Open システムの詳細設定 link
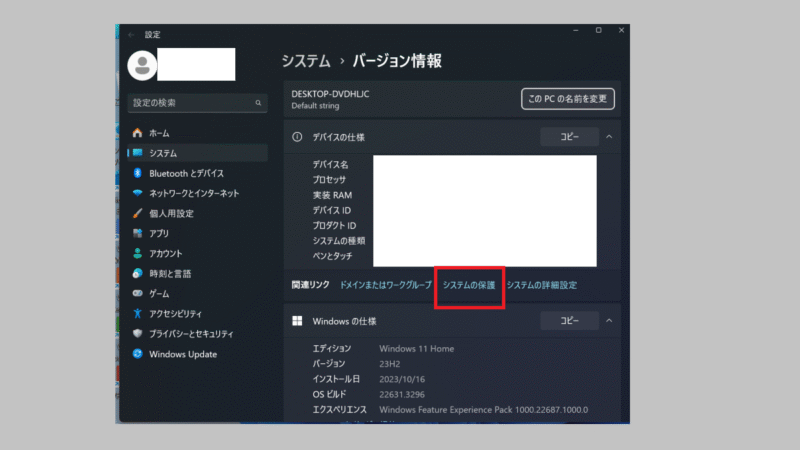This screenshot has width=800, height=450. click(542, 285)
